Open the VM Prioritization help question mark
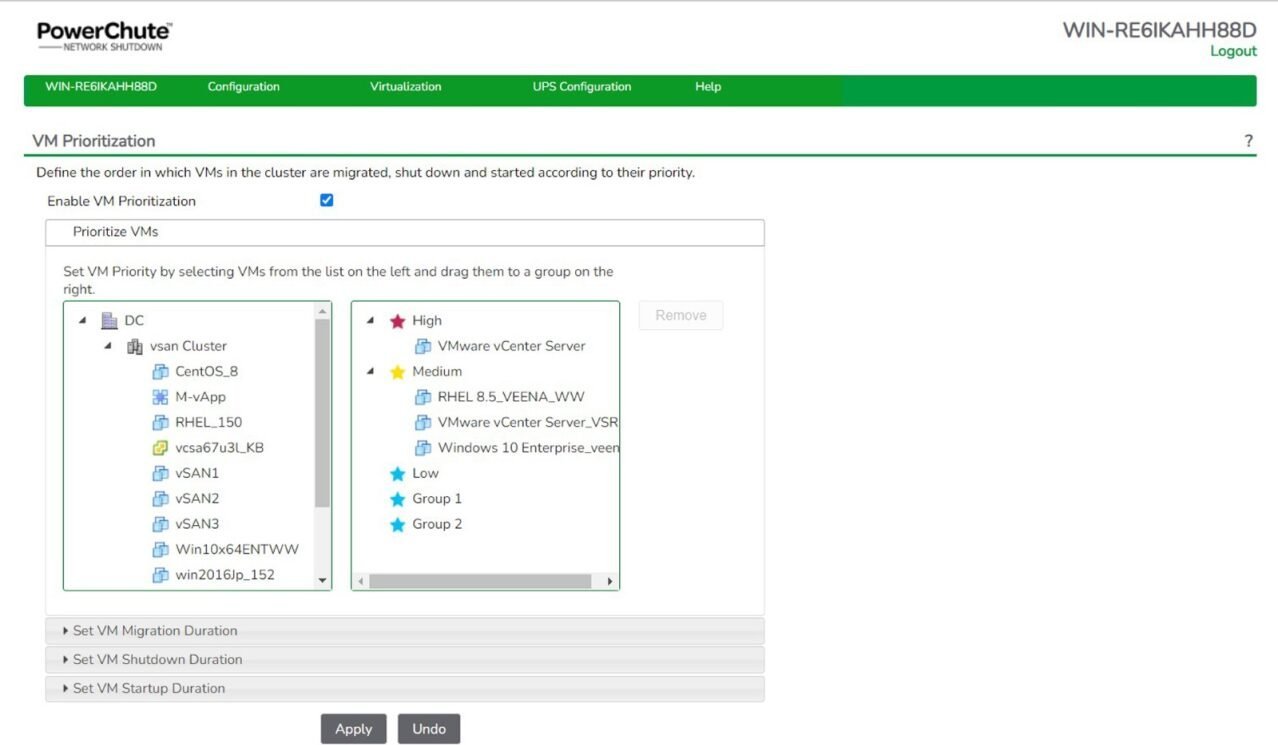The width and height of the screenshot is (1278, 745). (1248, 141)
